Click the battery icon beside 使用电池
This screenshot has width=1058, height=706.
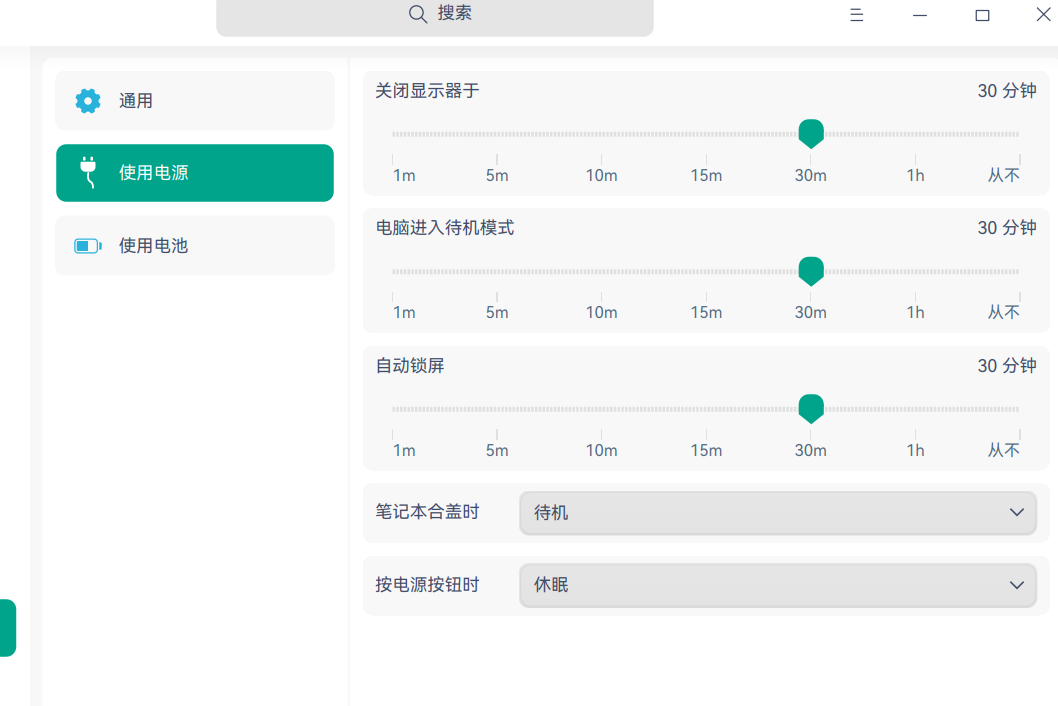[88, 246]
